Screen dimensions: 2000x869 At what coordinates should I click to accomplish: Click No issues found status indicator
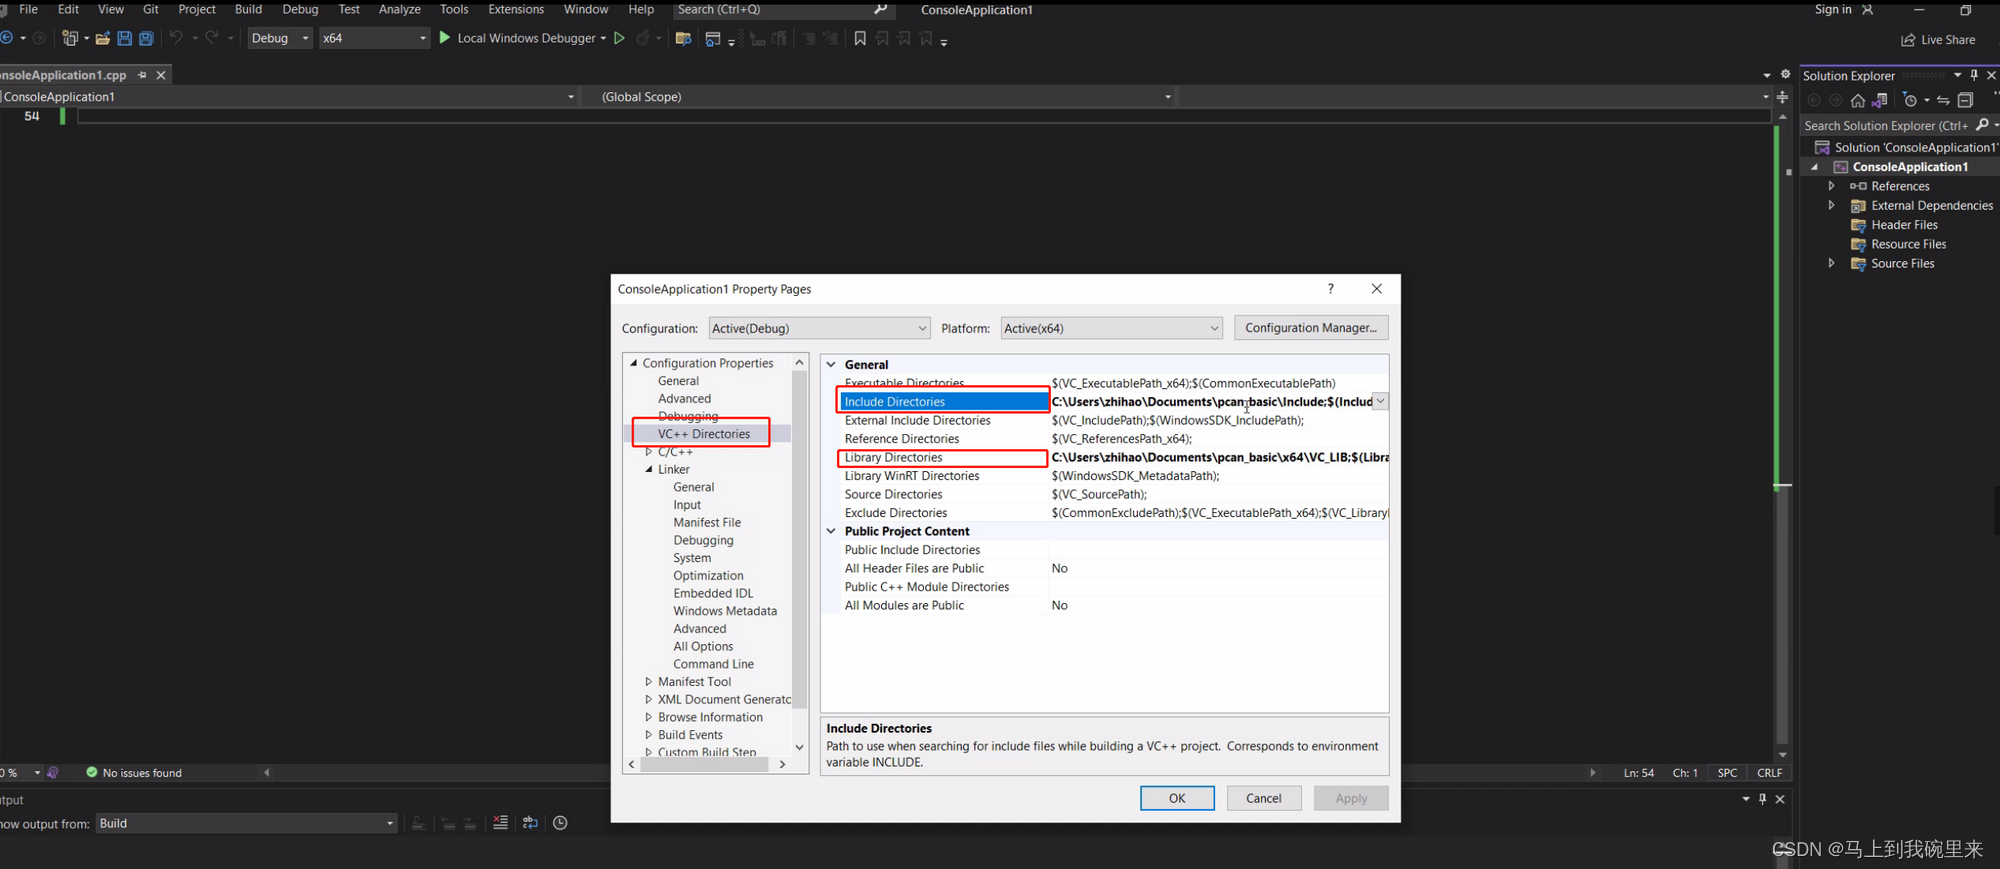[134, 773]
